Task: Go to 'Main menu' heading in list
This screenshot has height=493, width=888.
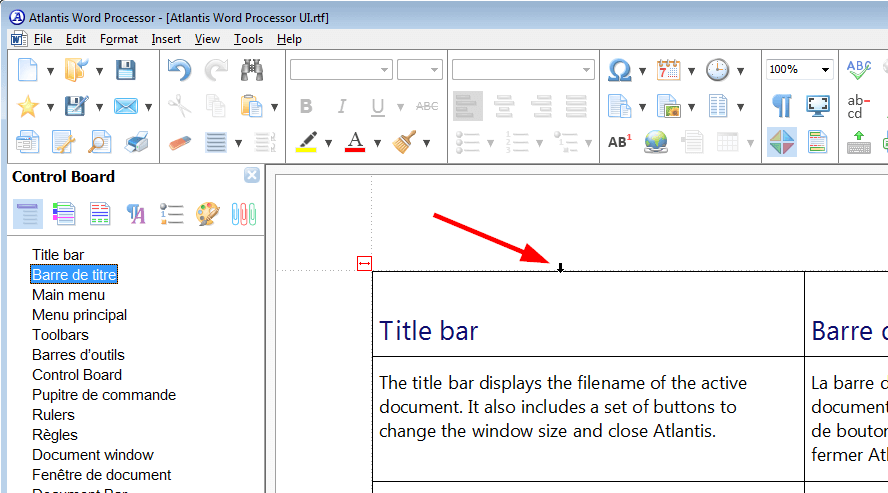Action: 69,295
